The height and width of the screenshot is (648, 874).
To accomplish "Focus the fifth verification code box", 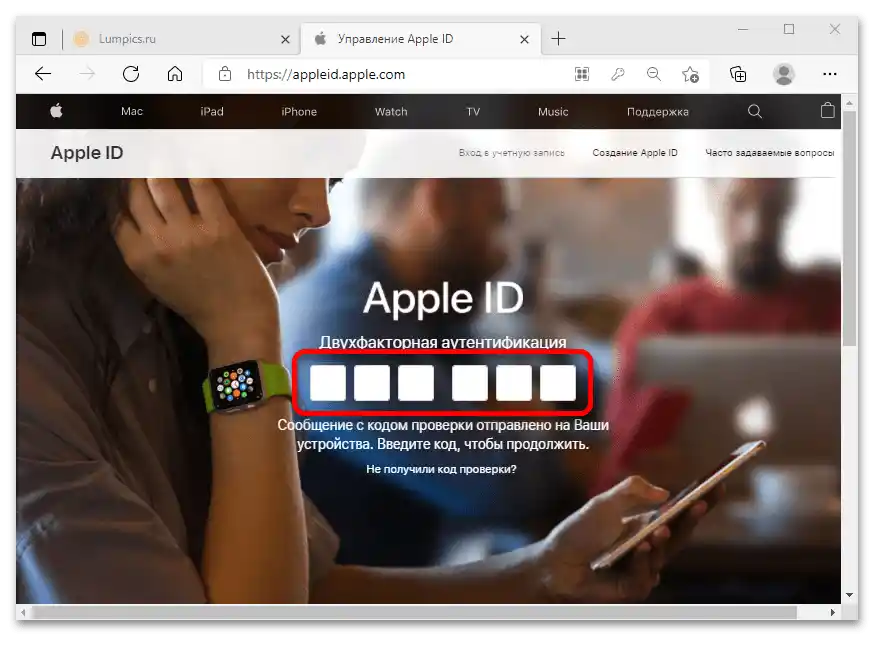I will point(513,383).
